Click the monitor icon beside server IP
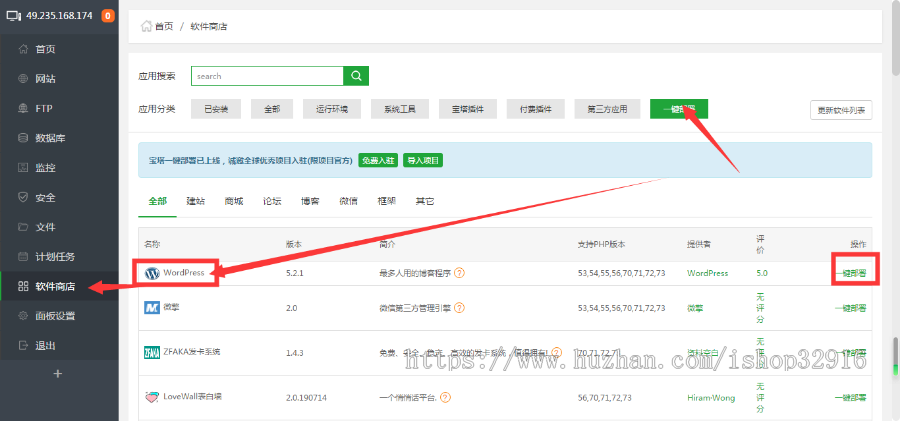Screen dimensions: 900x421 tap(14, 16)
